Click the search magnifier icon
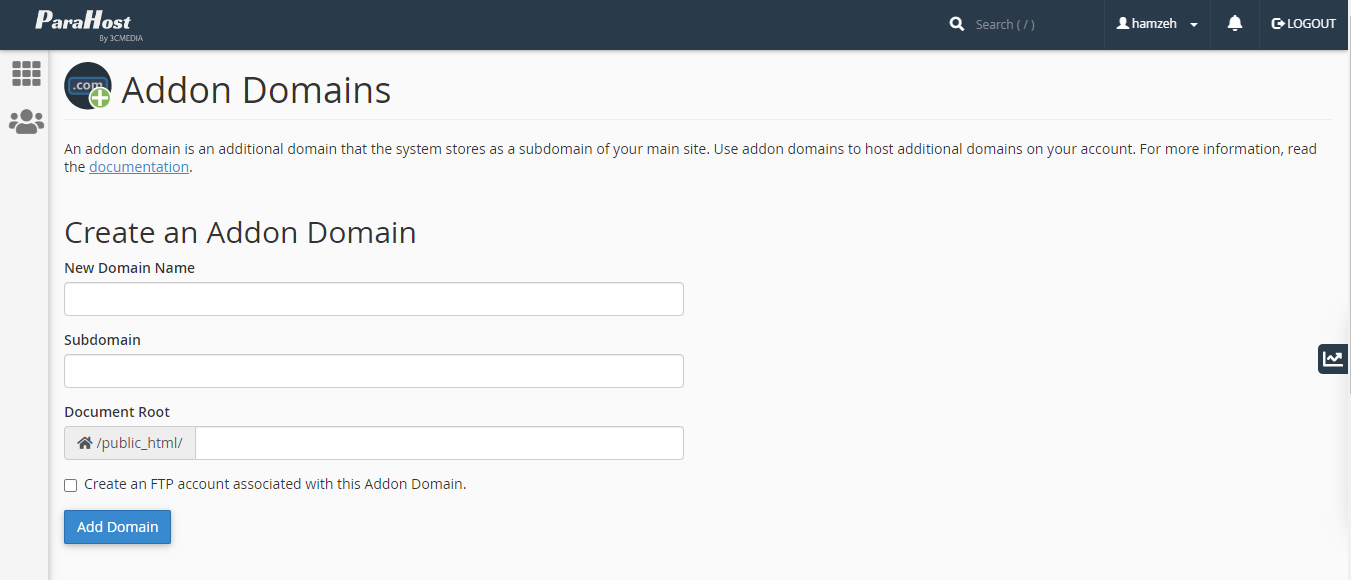The height and width of the screenshot is (580, 1351). tap(957, 24)
